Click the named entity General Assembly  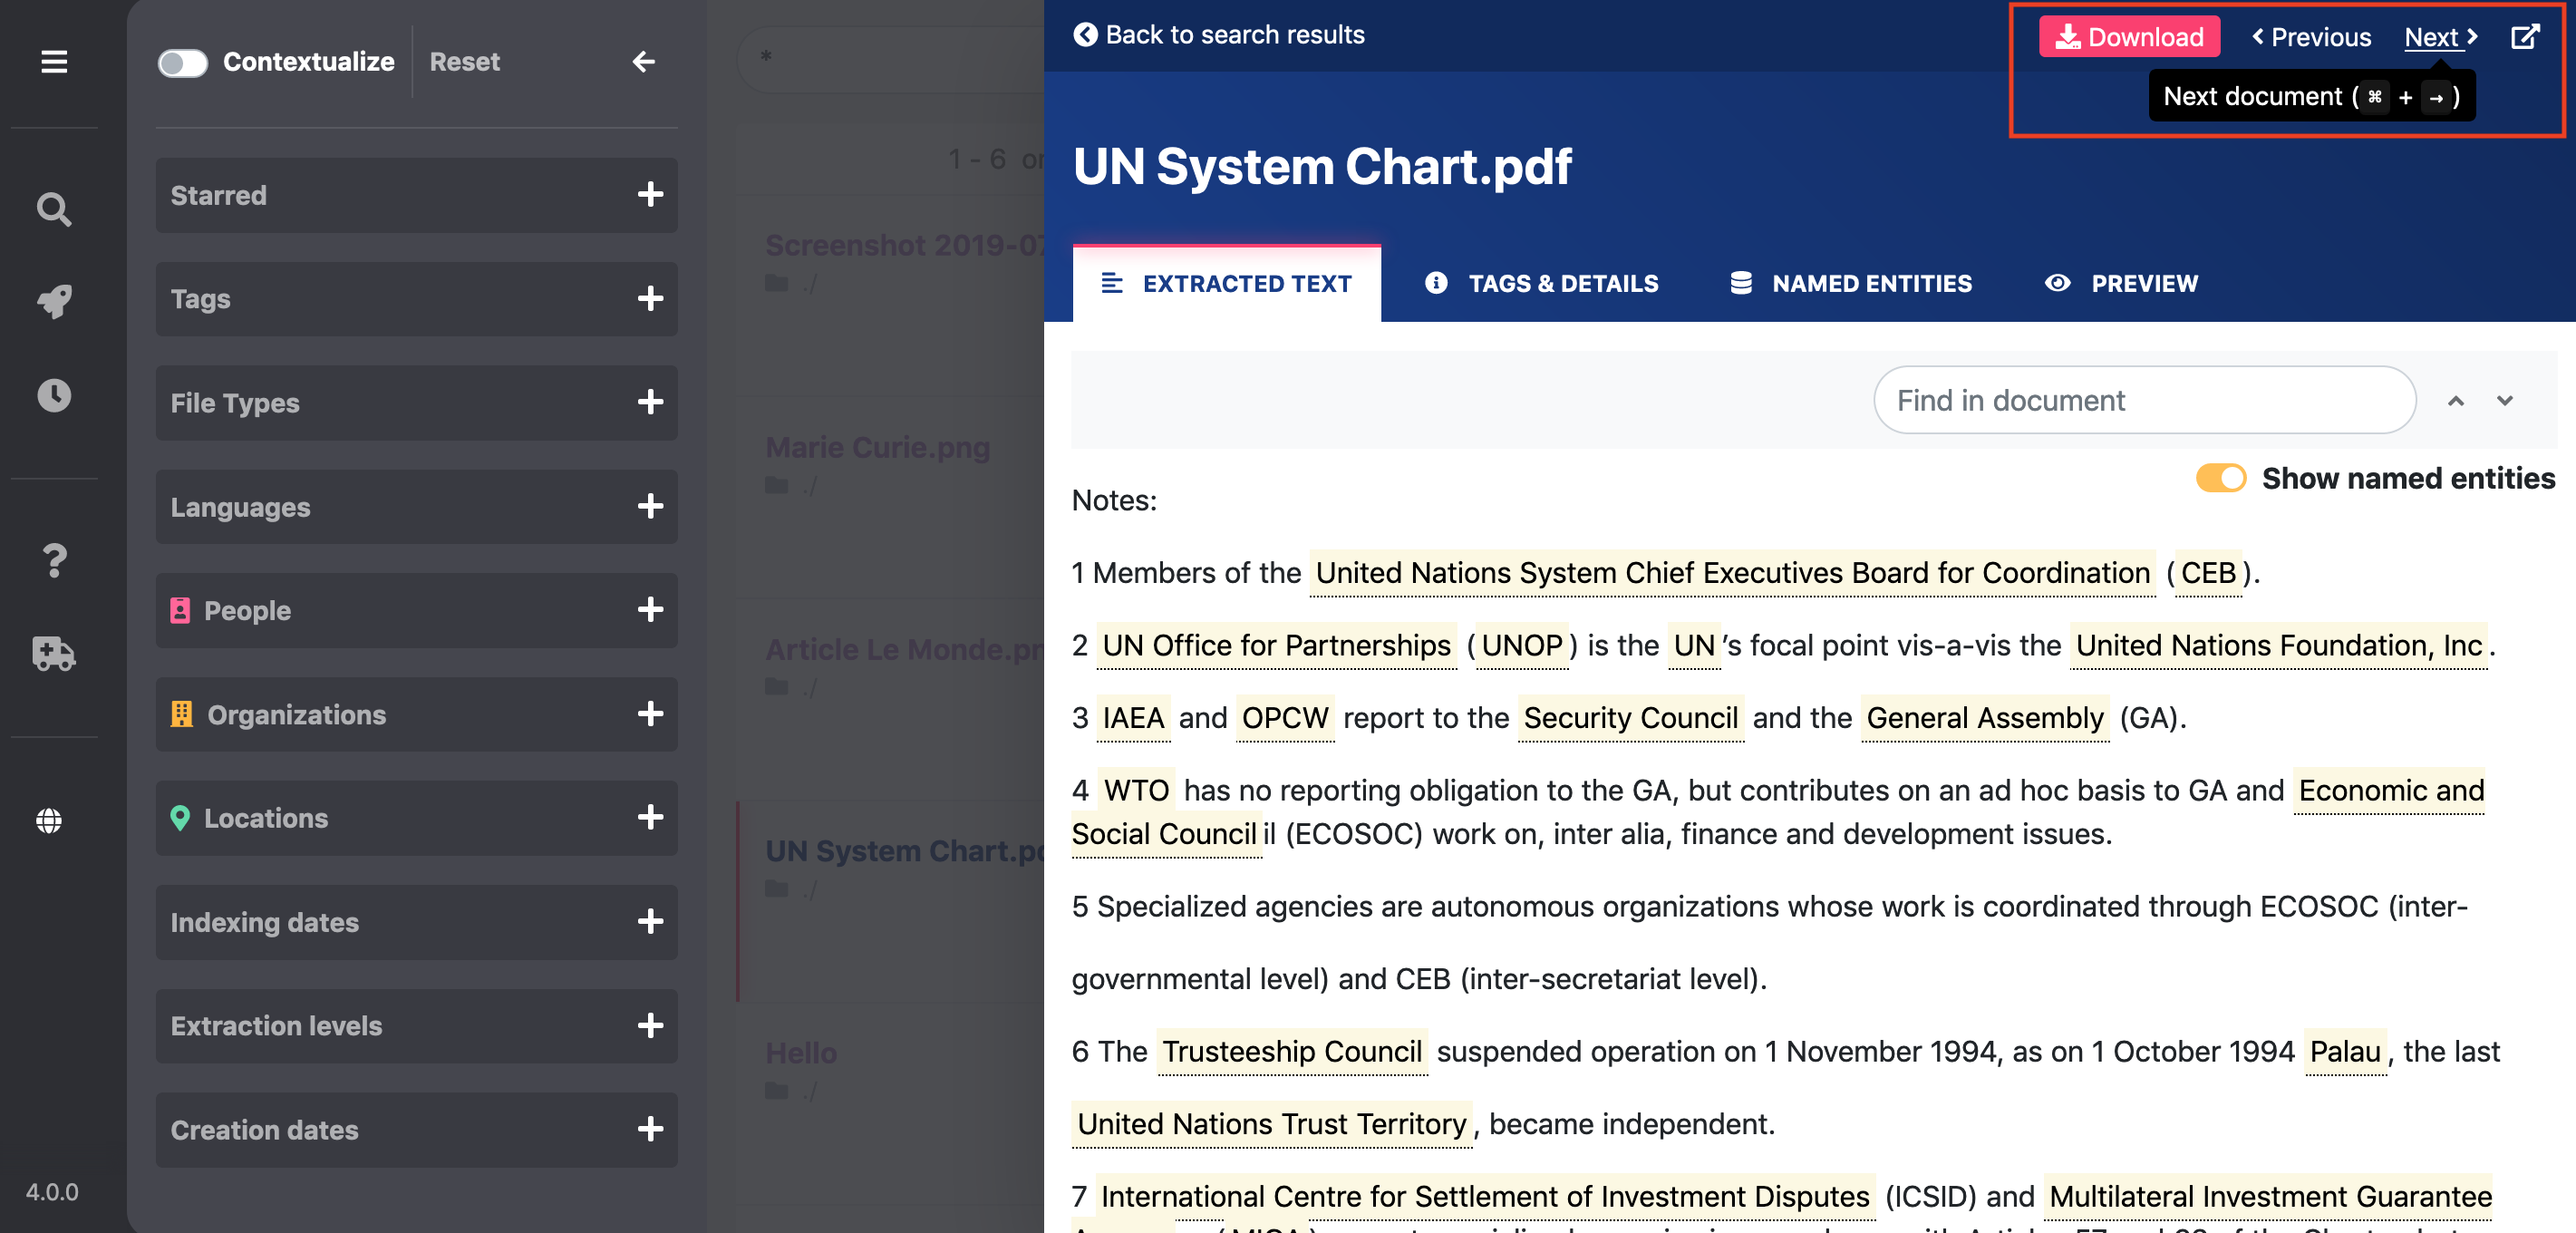click(1984, 718)
